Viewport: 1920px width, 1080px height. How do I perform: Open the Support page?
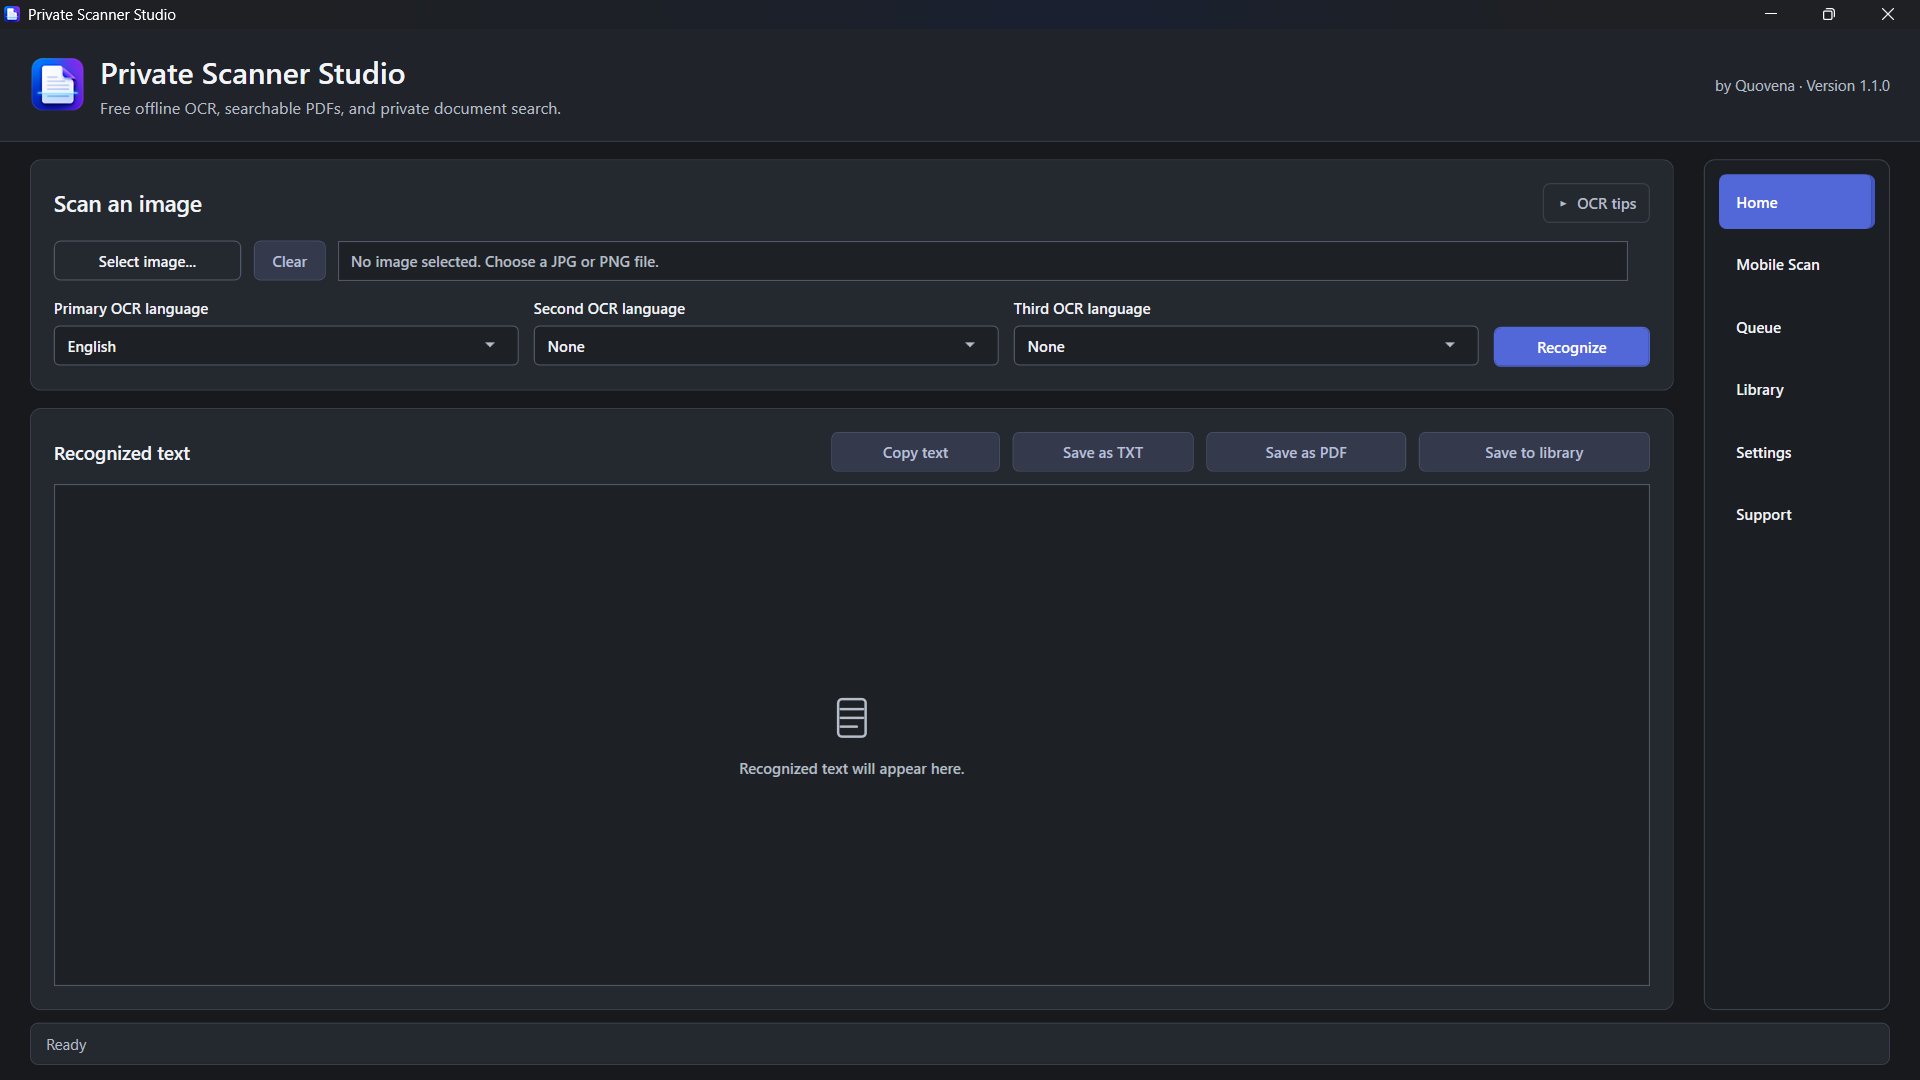click(1796, 515)
